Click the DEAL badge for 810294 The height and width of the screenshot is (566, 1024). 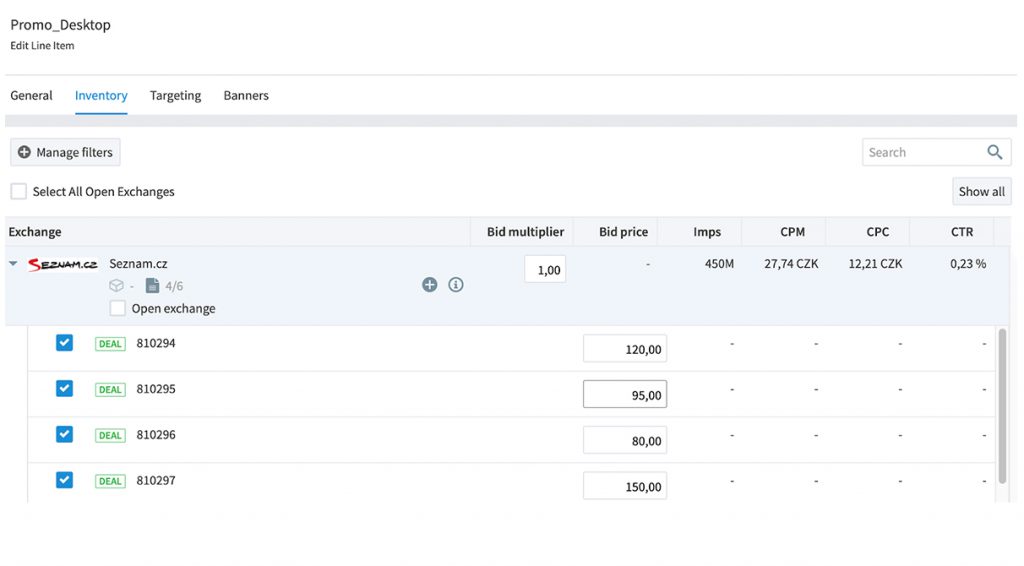pos(110,344)
